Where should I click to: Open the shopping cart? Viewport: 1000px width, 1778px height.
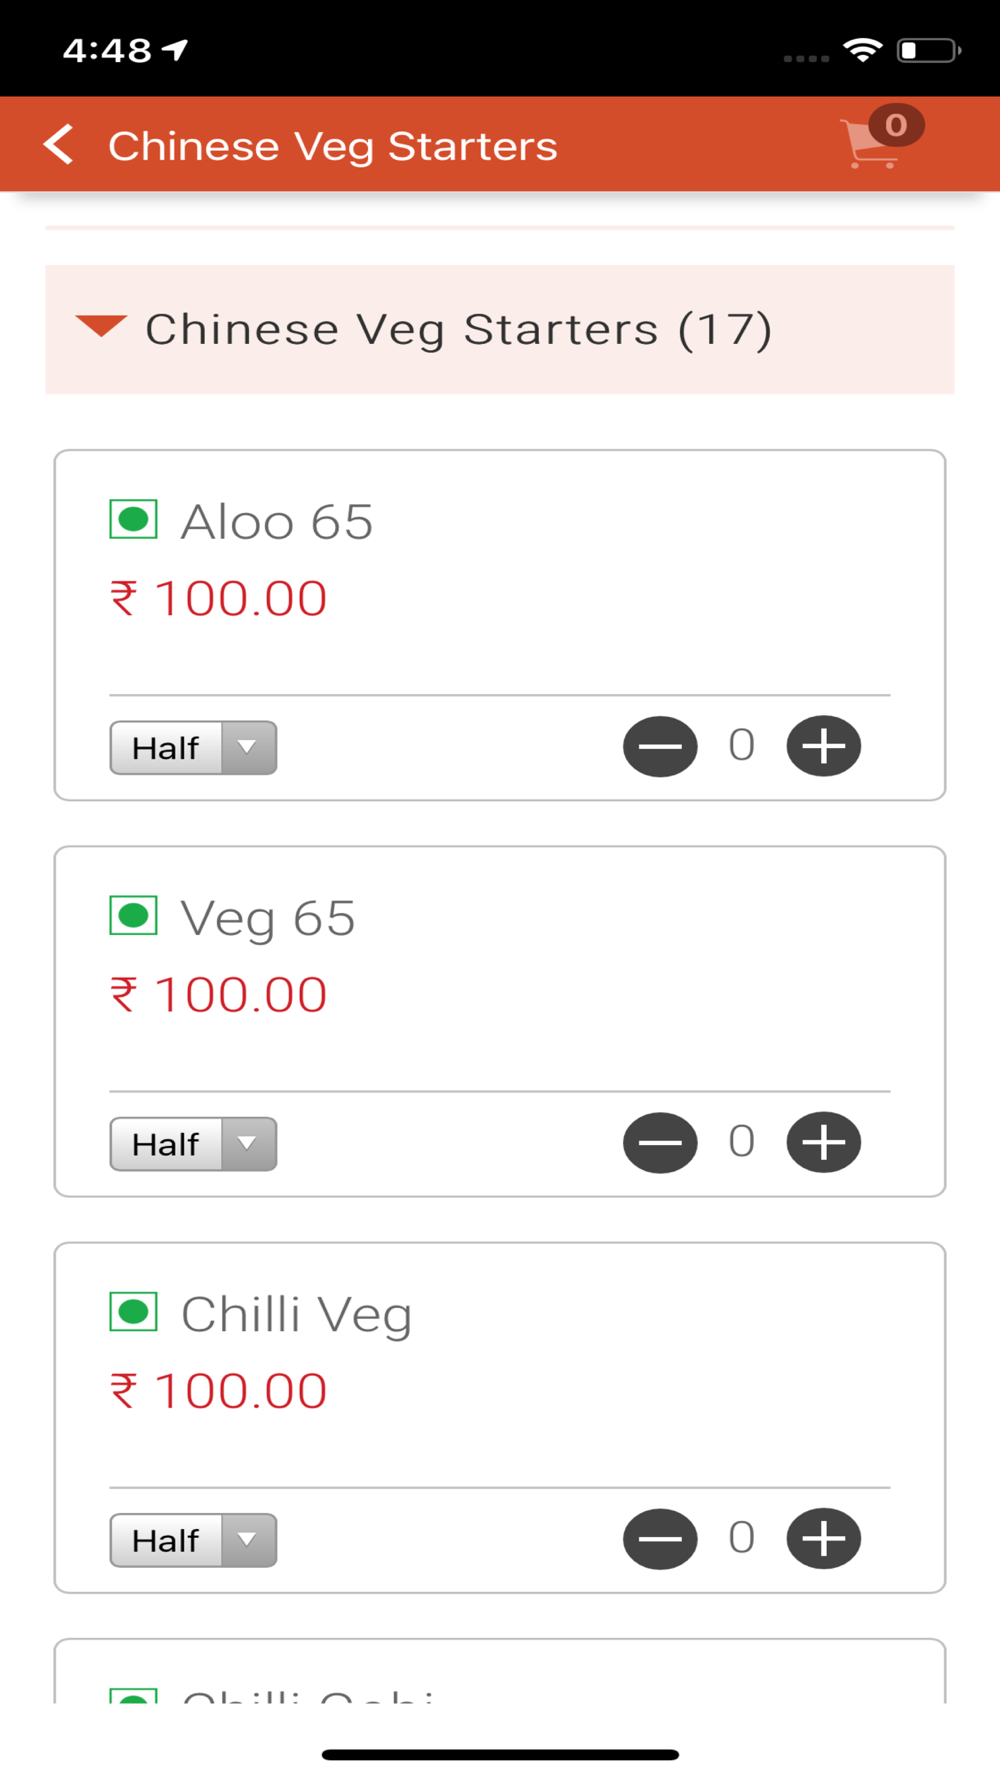click(x=868, y=146)
